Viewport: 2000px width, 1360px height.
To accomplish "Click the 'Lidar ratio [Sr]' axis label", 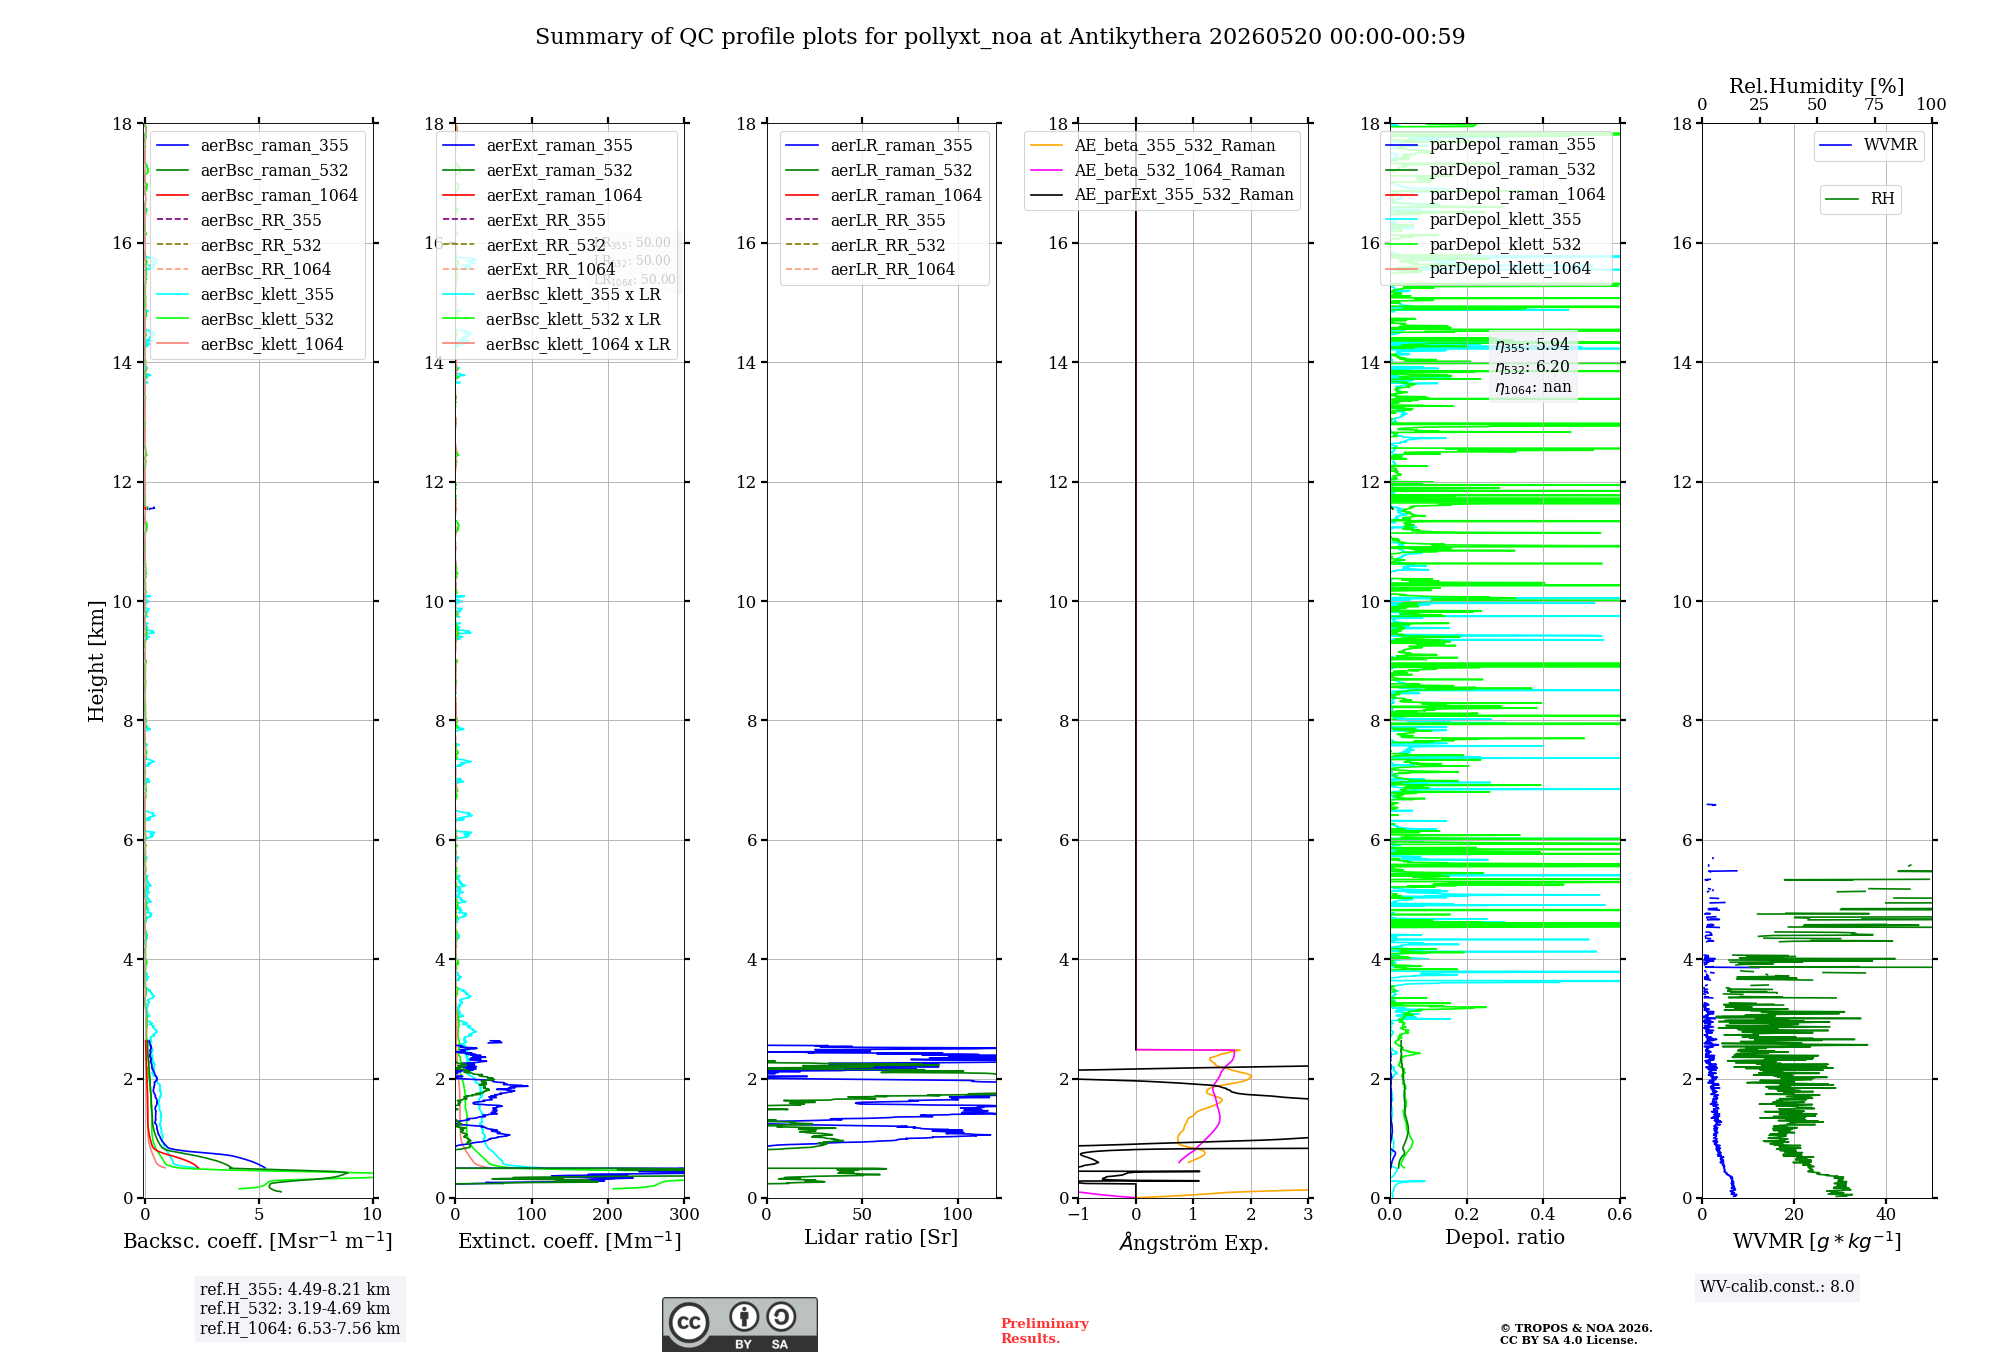I will pos(881,1238).
